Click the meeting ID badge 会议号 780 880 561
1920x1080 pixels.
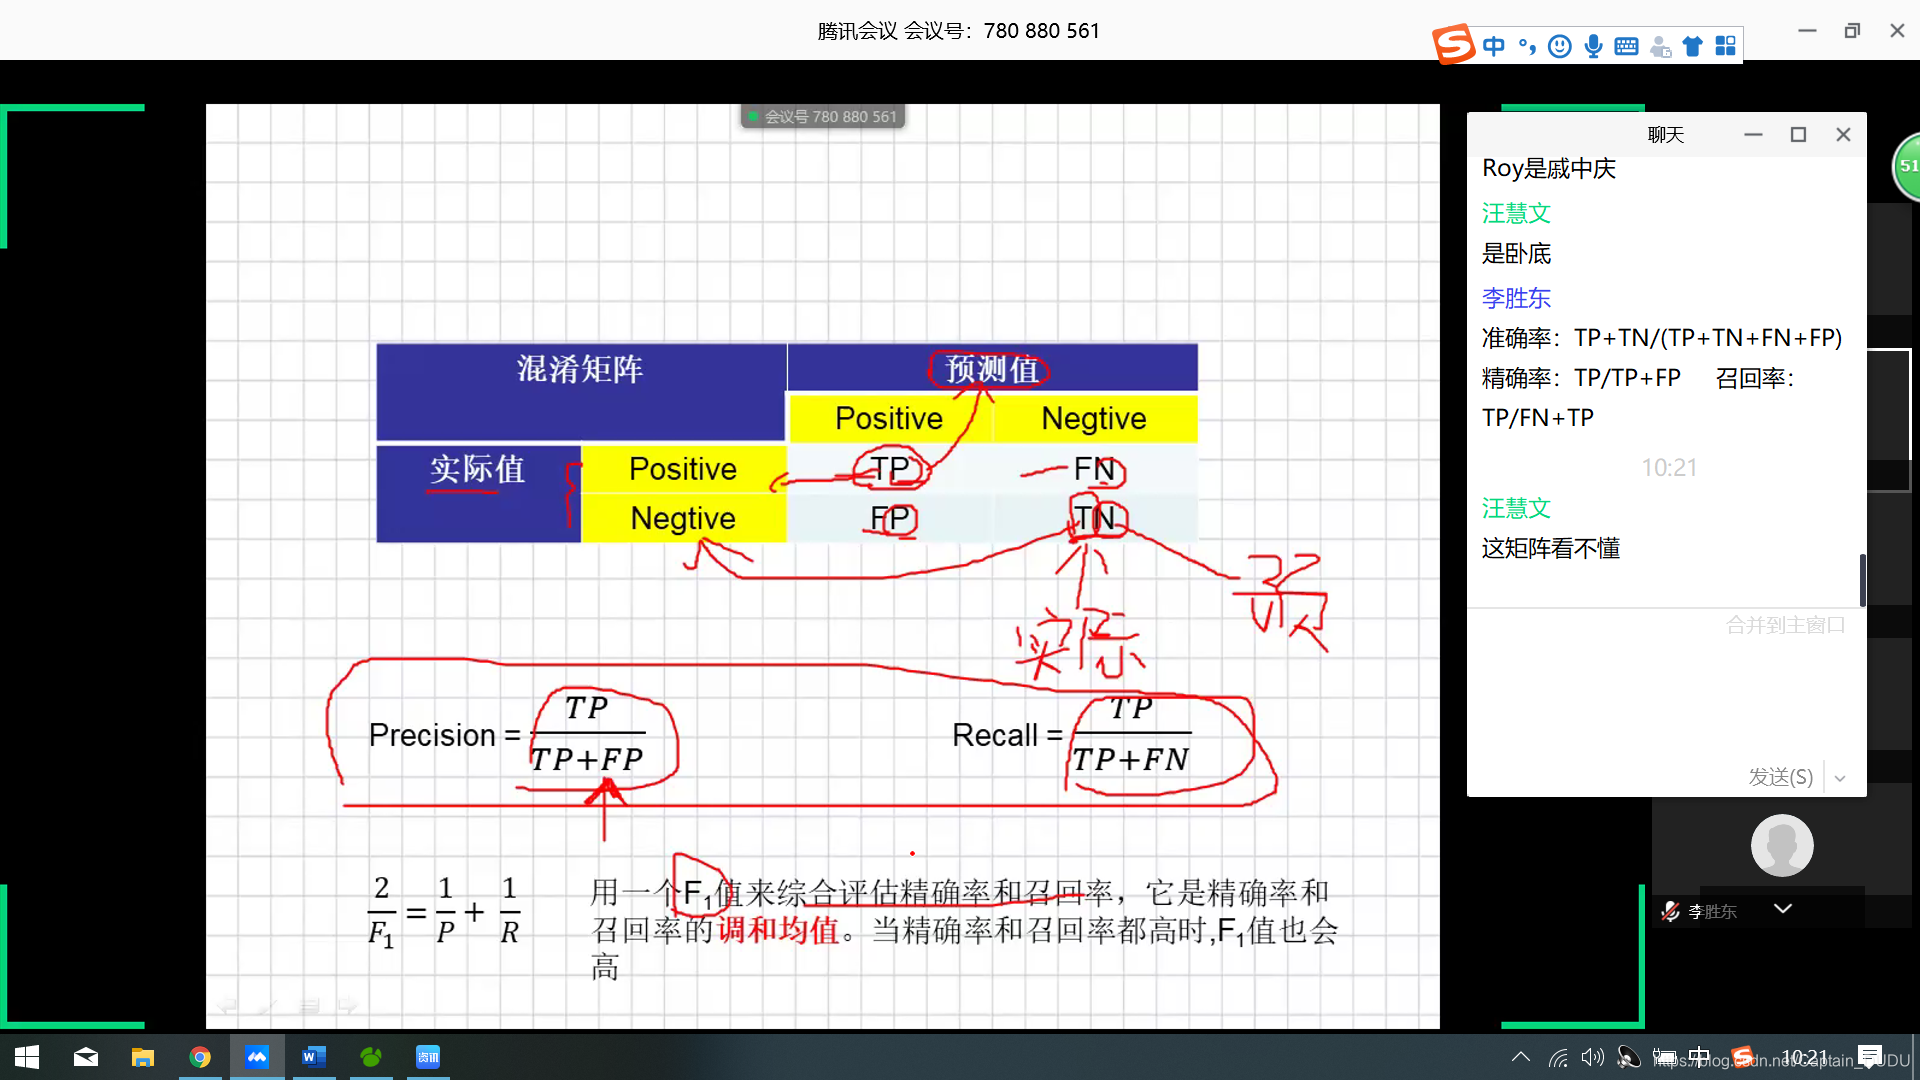823,116
